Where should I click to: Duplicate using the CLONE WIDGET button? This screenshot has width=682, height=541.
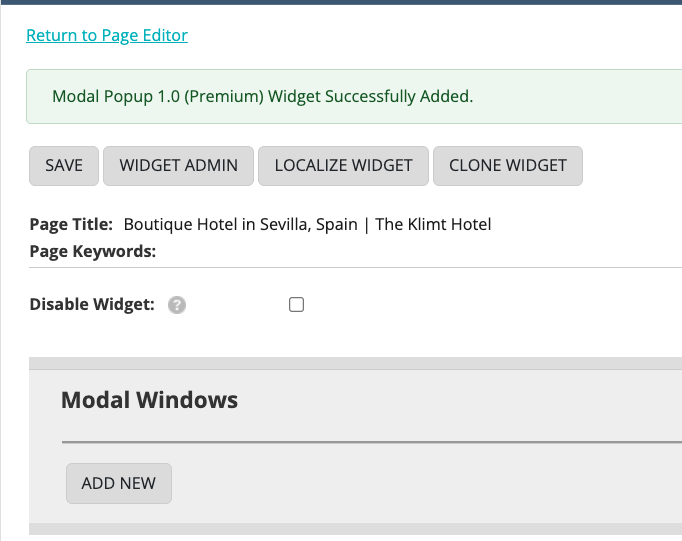click(507, 166)
